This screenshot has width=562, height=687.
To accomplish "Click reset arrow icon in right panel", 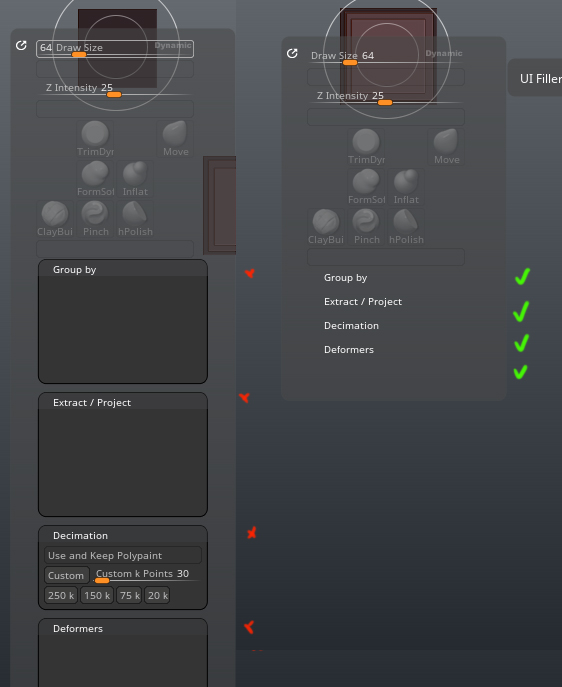I will pos(292,53).
